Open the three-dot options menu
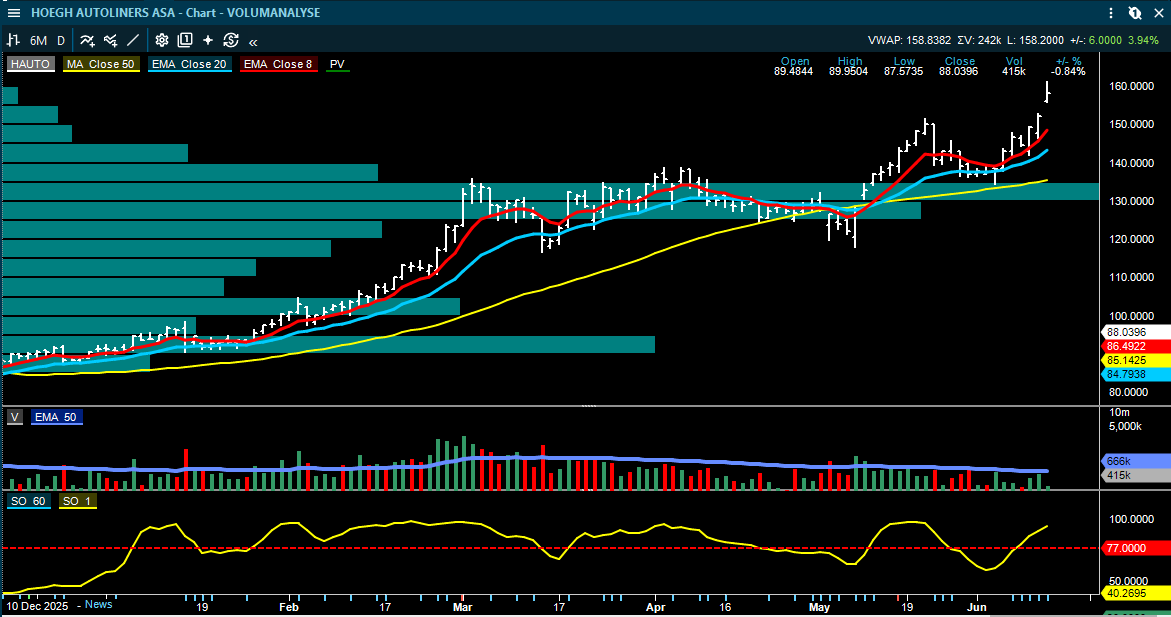 point(1111,13)
